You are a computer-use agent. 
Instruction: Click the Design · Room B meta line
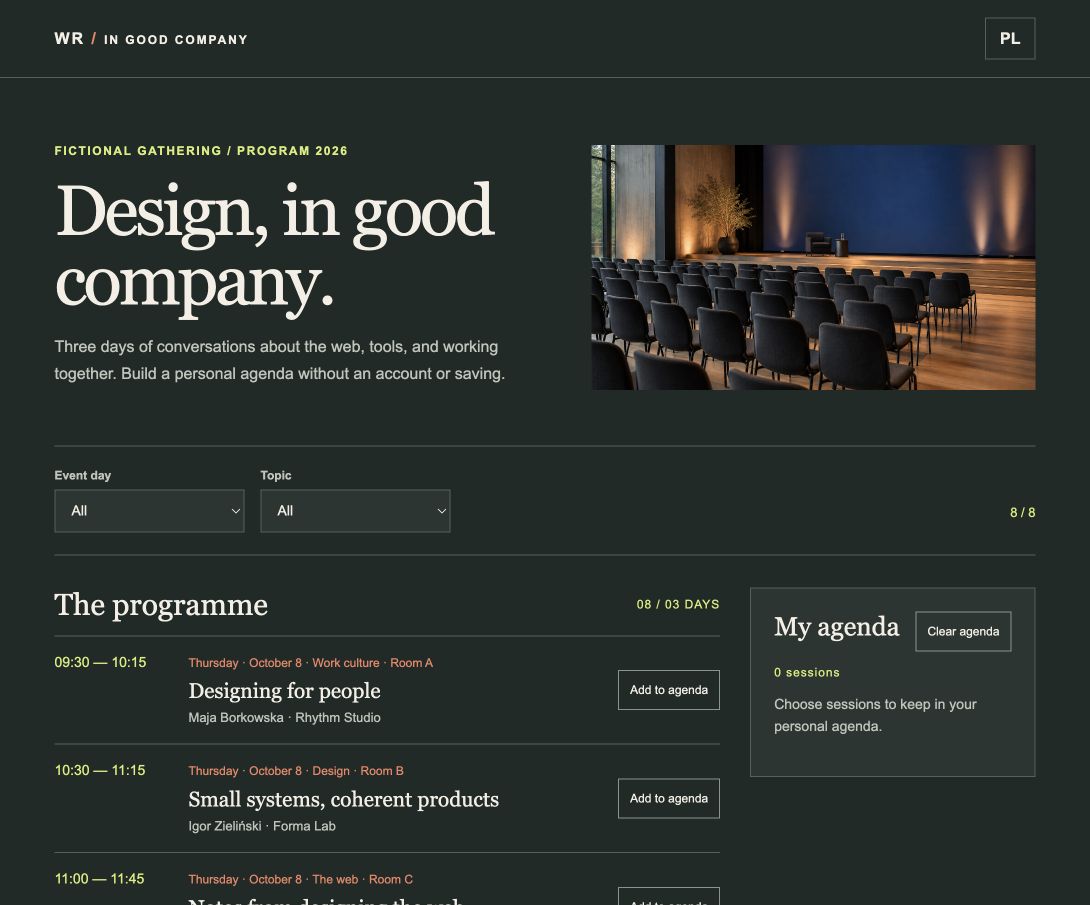pyautogui.click(x=296, y=771)
